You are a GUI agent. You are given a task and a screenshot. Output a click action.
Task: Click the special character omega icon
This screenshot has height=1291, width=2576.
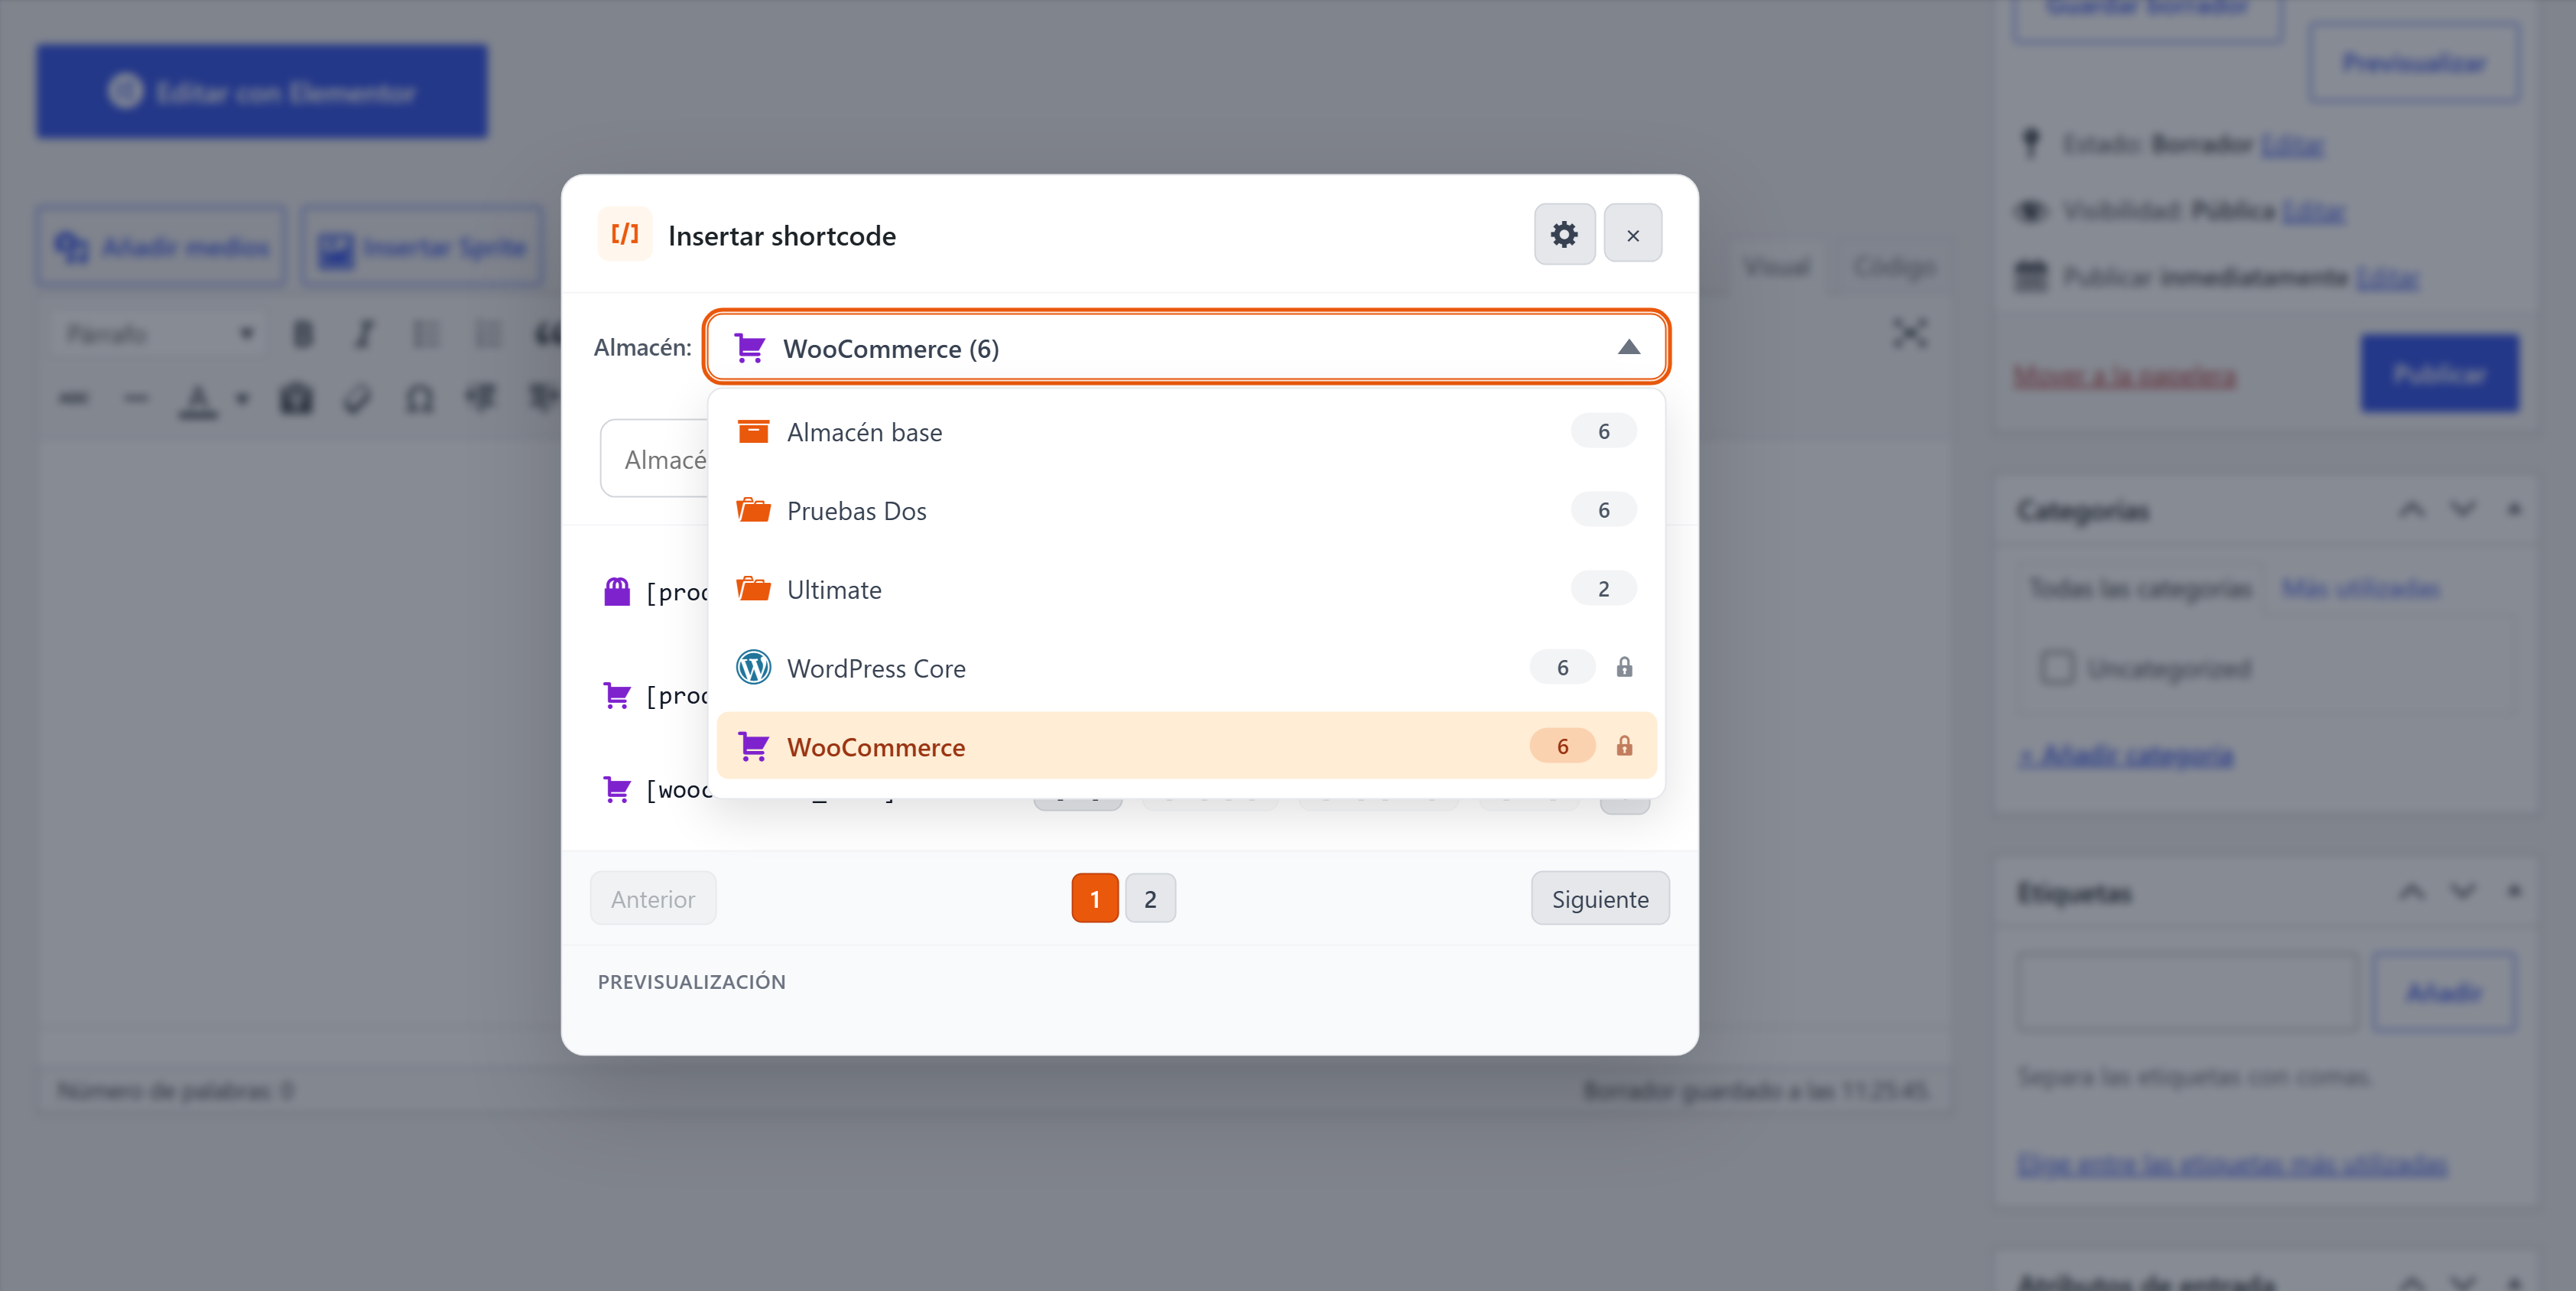420,399
